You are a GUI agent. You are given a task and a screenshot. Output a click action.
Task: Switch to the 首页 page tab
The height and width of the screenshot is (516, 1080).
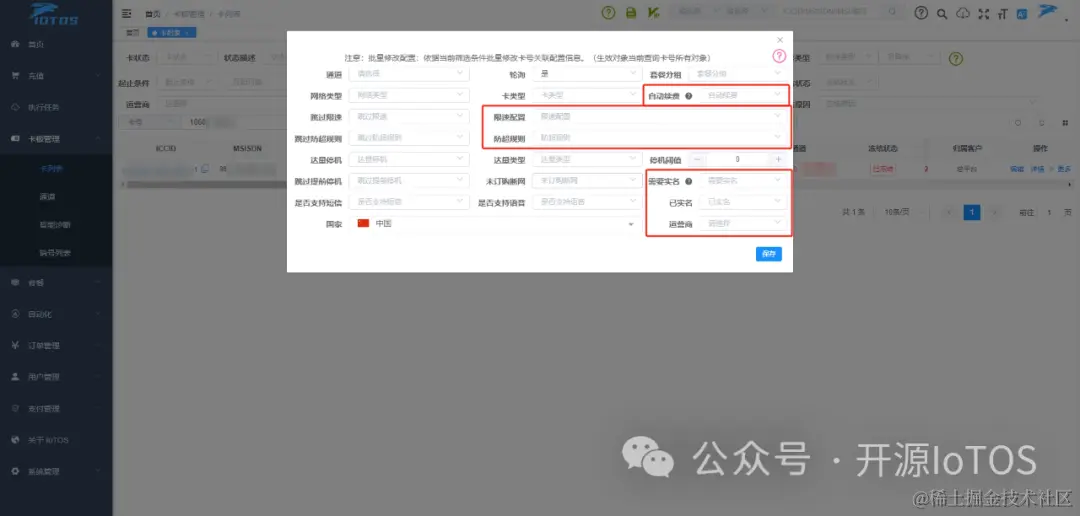tap(132, 32)
